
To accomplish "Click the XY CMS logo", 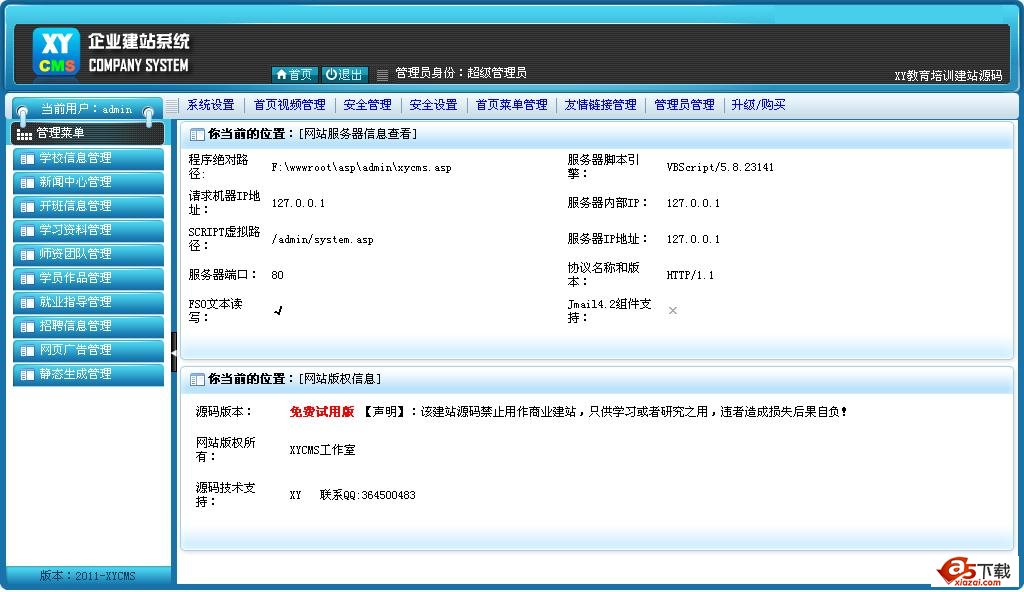I will (56, 52).
